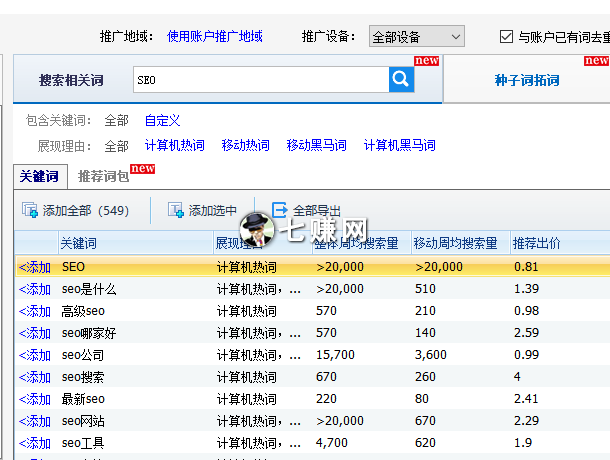Filter by 移动黑马词
The width and height of the screenshot is (610, 460).
tap(316, 145)
